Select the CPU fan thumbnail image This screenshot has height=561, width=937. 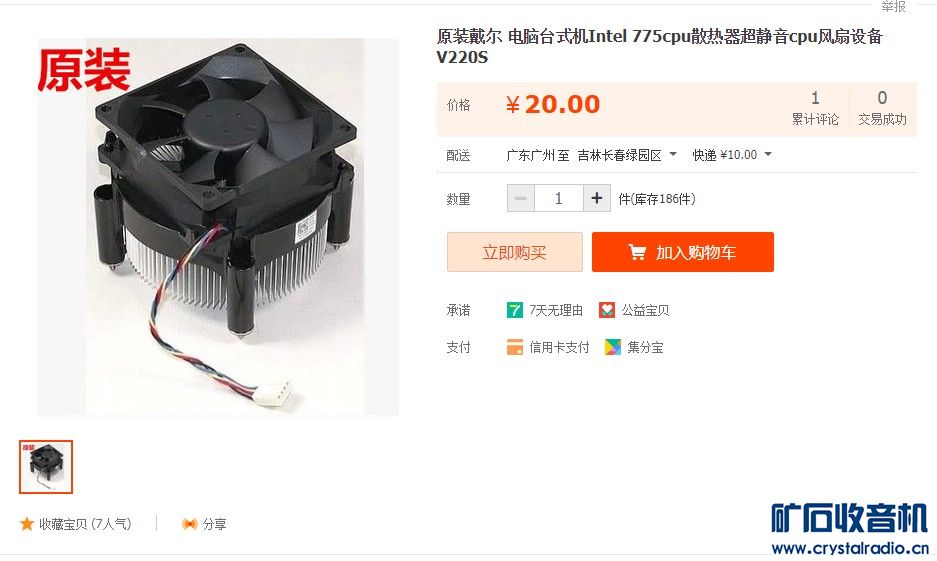(x=46, y=467)
